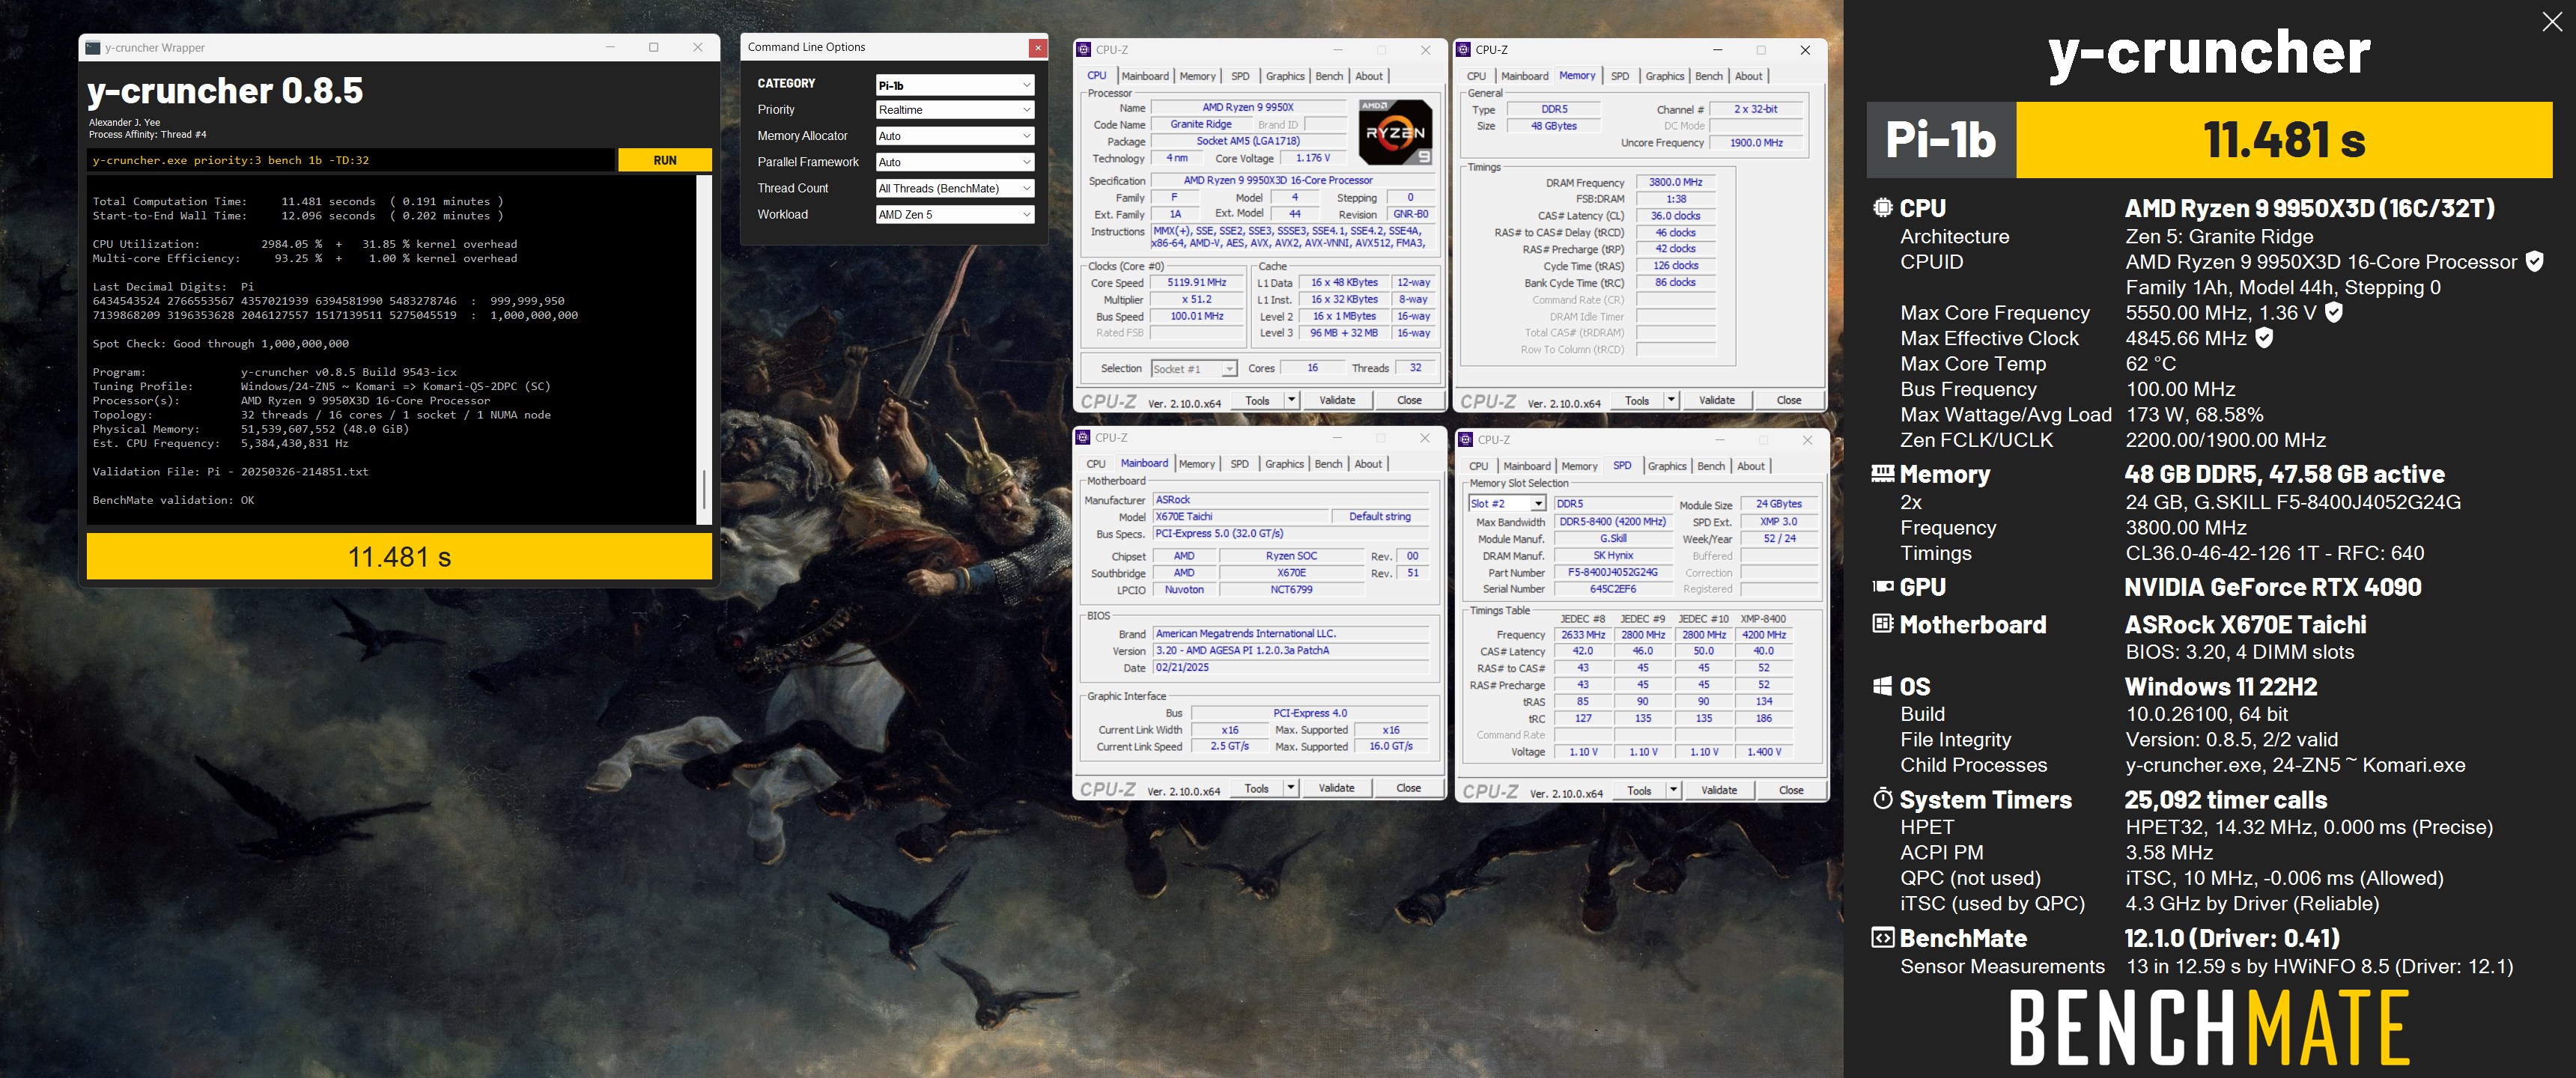
Task: Switch to Memory tab in top-left CPU-Z
Action: (1197, 76)
